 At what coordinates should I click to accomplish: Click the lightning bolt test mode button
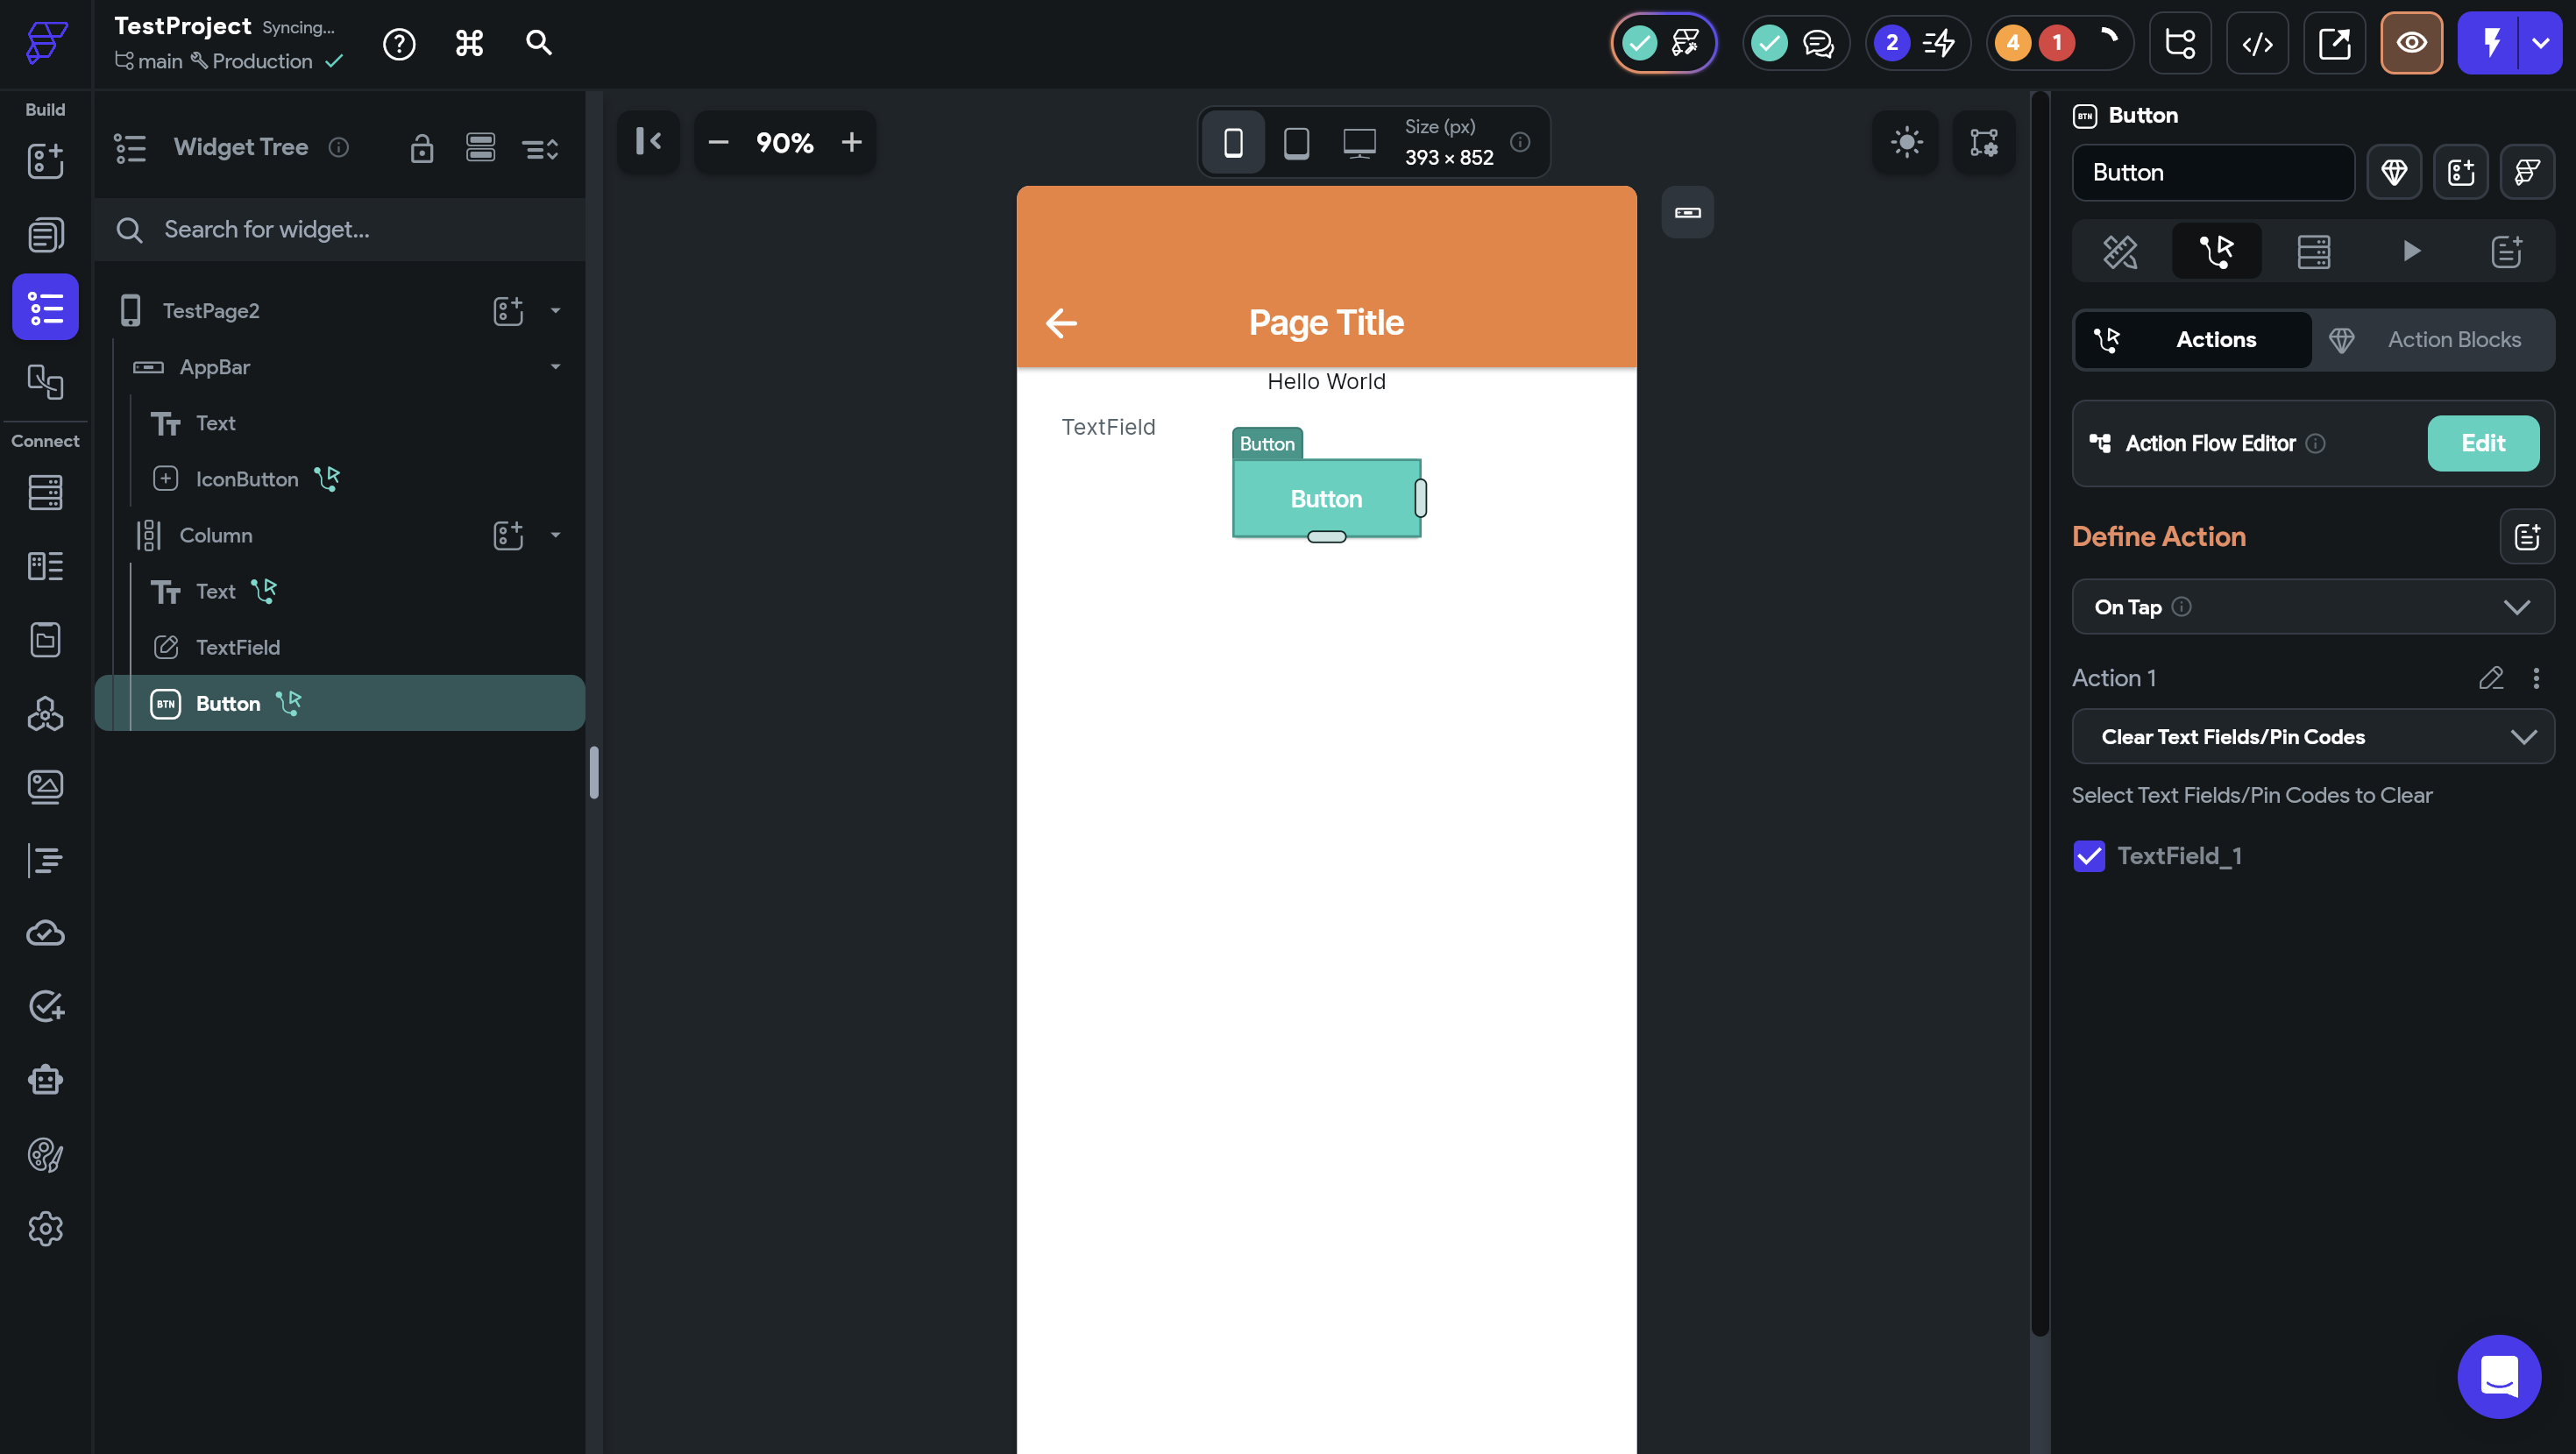coord(2490,43)
